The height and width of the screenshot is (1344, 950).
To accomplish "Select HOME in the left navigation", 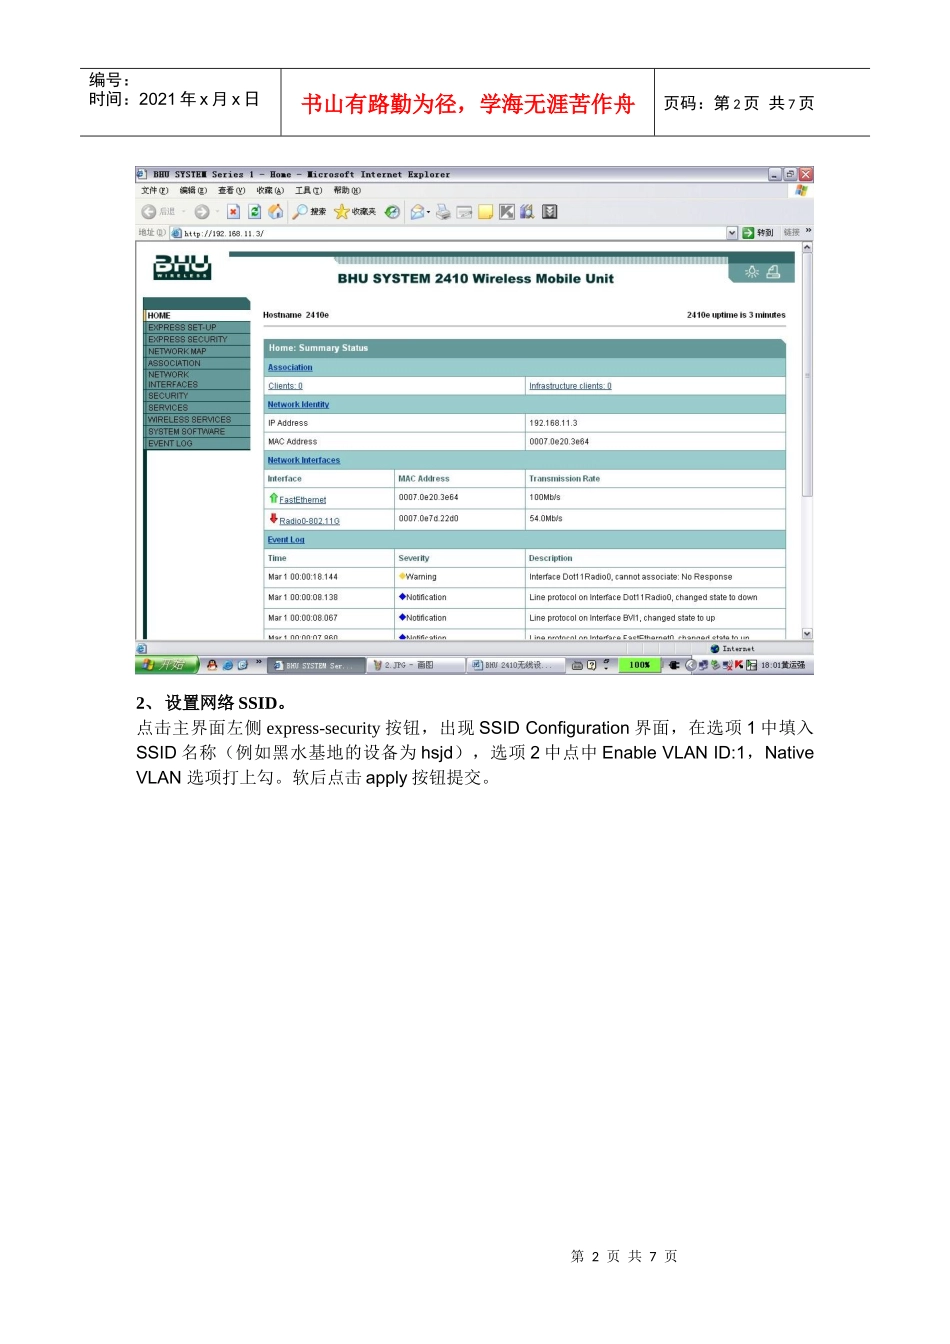I will pyautogui.click(x=198, y=315).
